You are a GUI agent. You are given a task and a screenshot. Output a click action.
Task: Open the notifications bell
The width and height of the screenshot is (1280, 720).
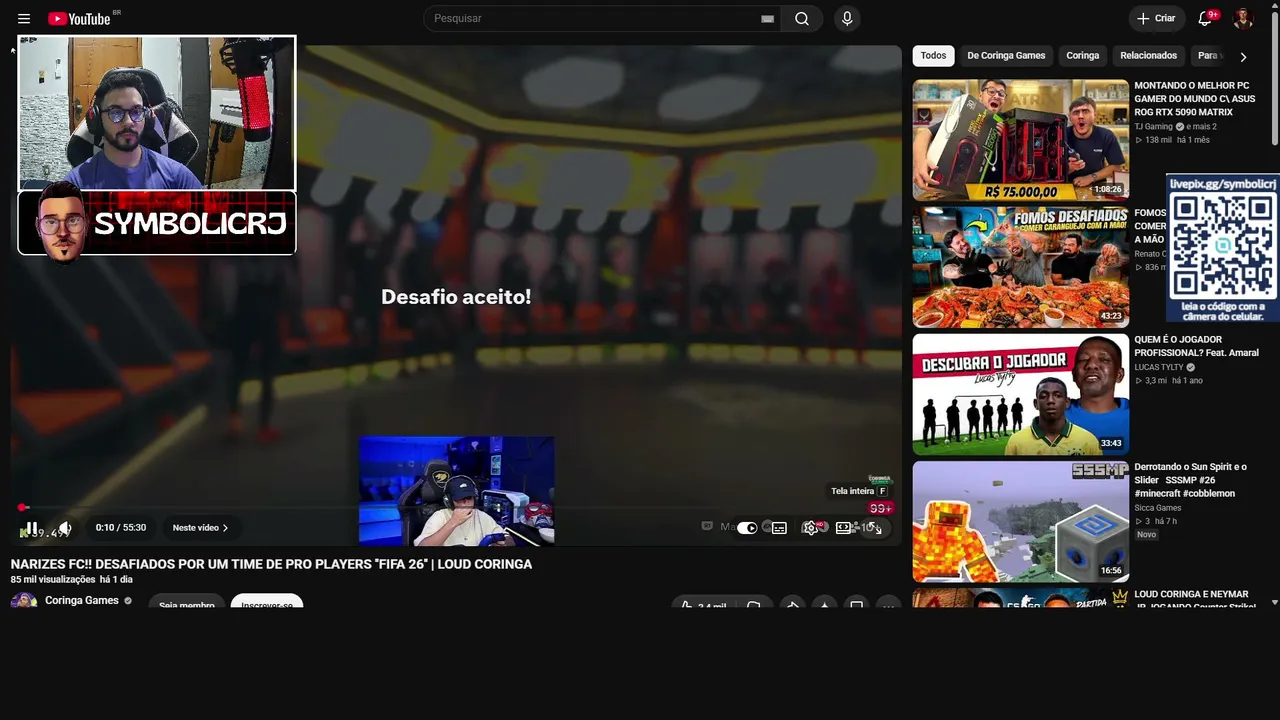click(1206, 19)
